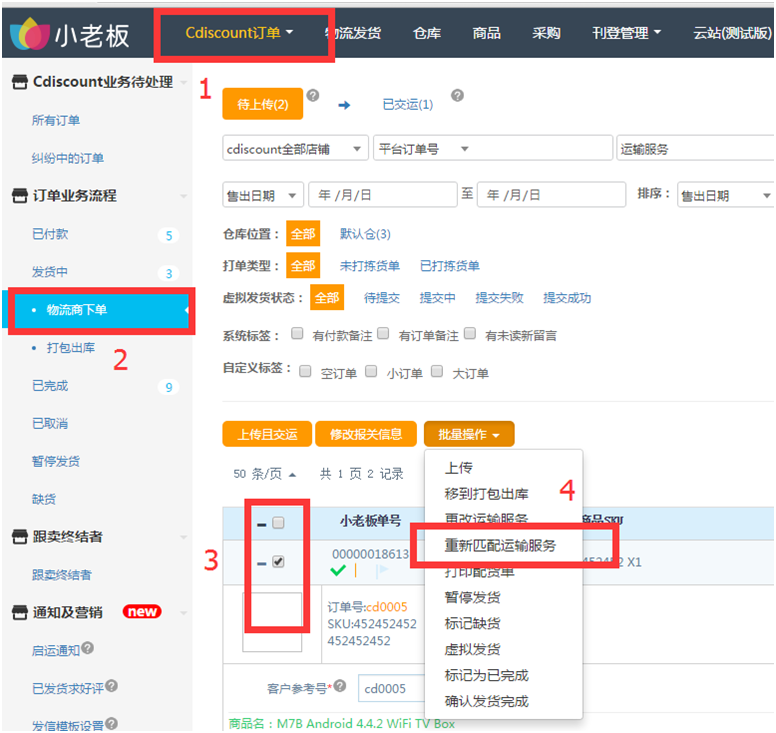Open the 刊登管理 dropdown menu
The width and height of the screenshot is (776, 733).
pos(626,33)
